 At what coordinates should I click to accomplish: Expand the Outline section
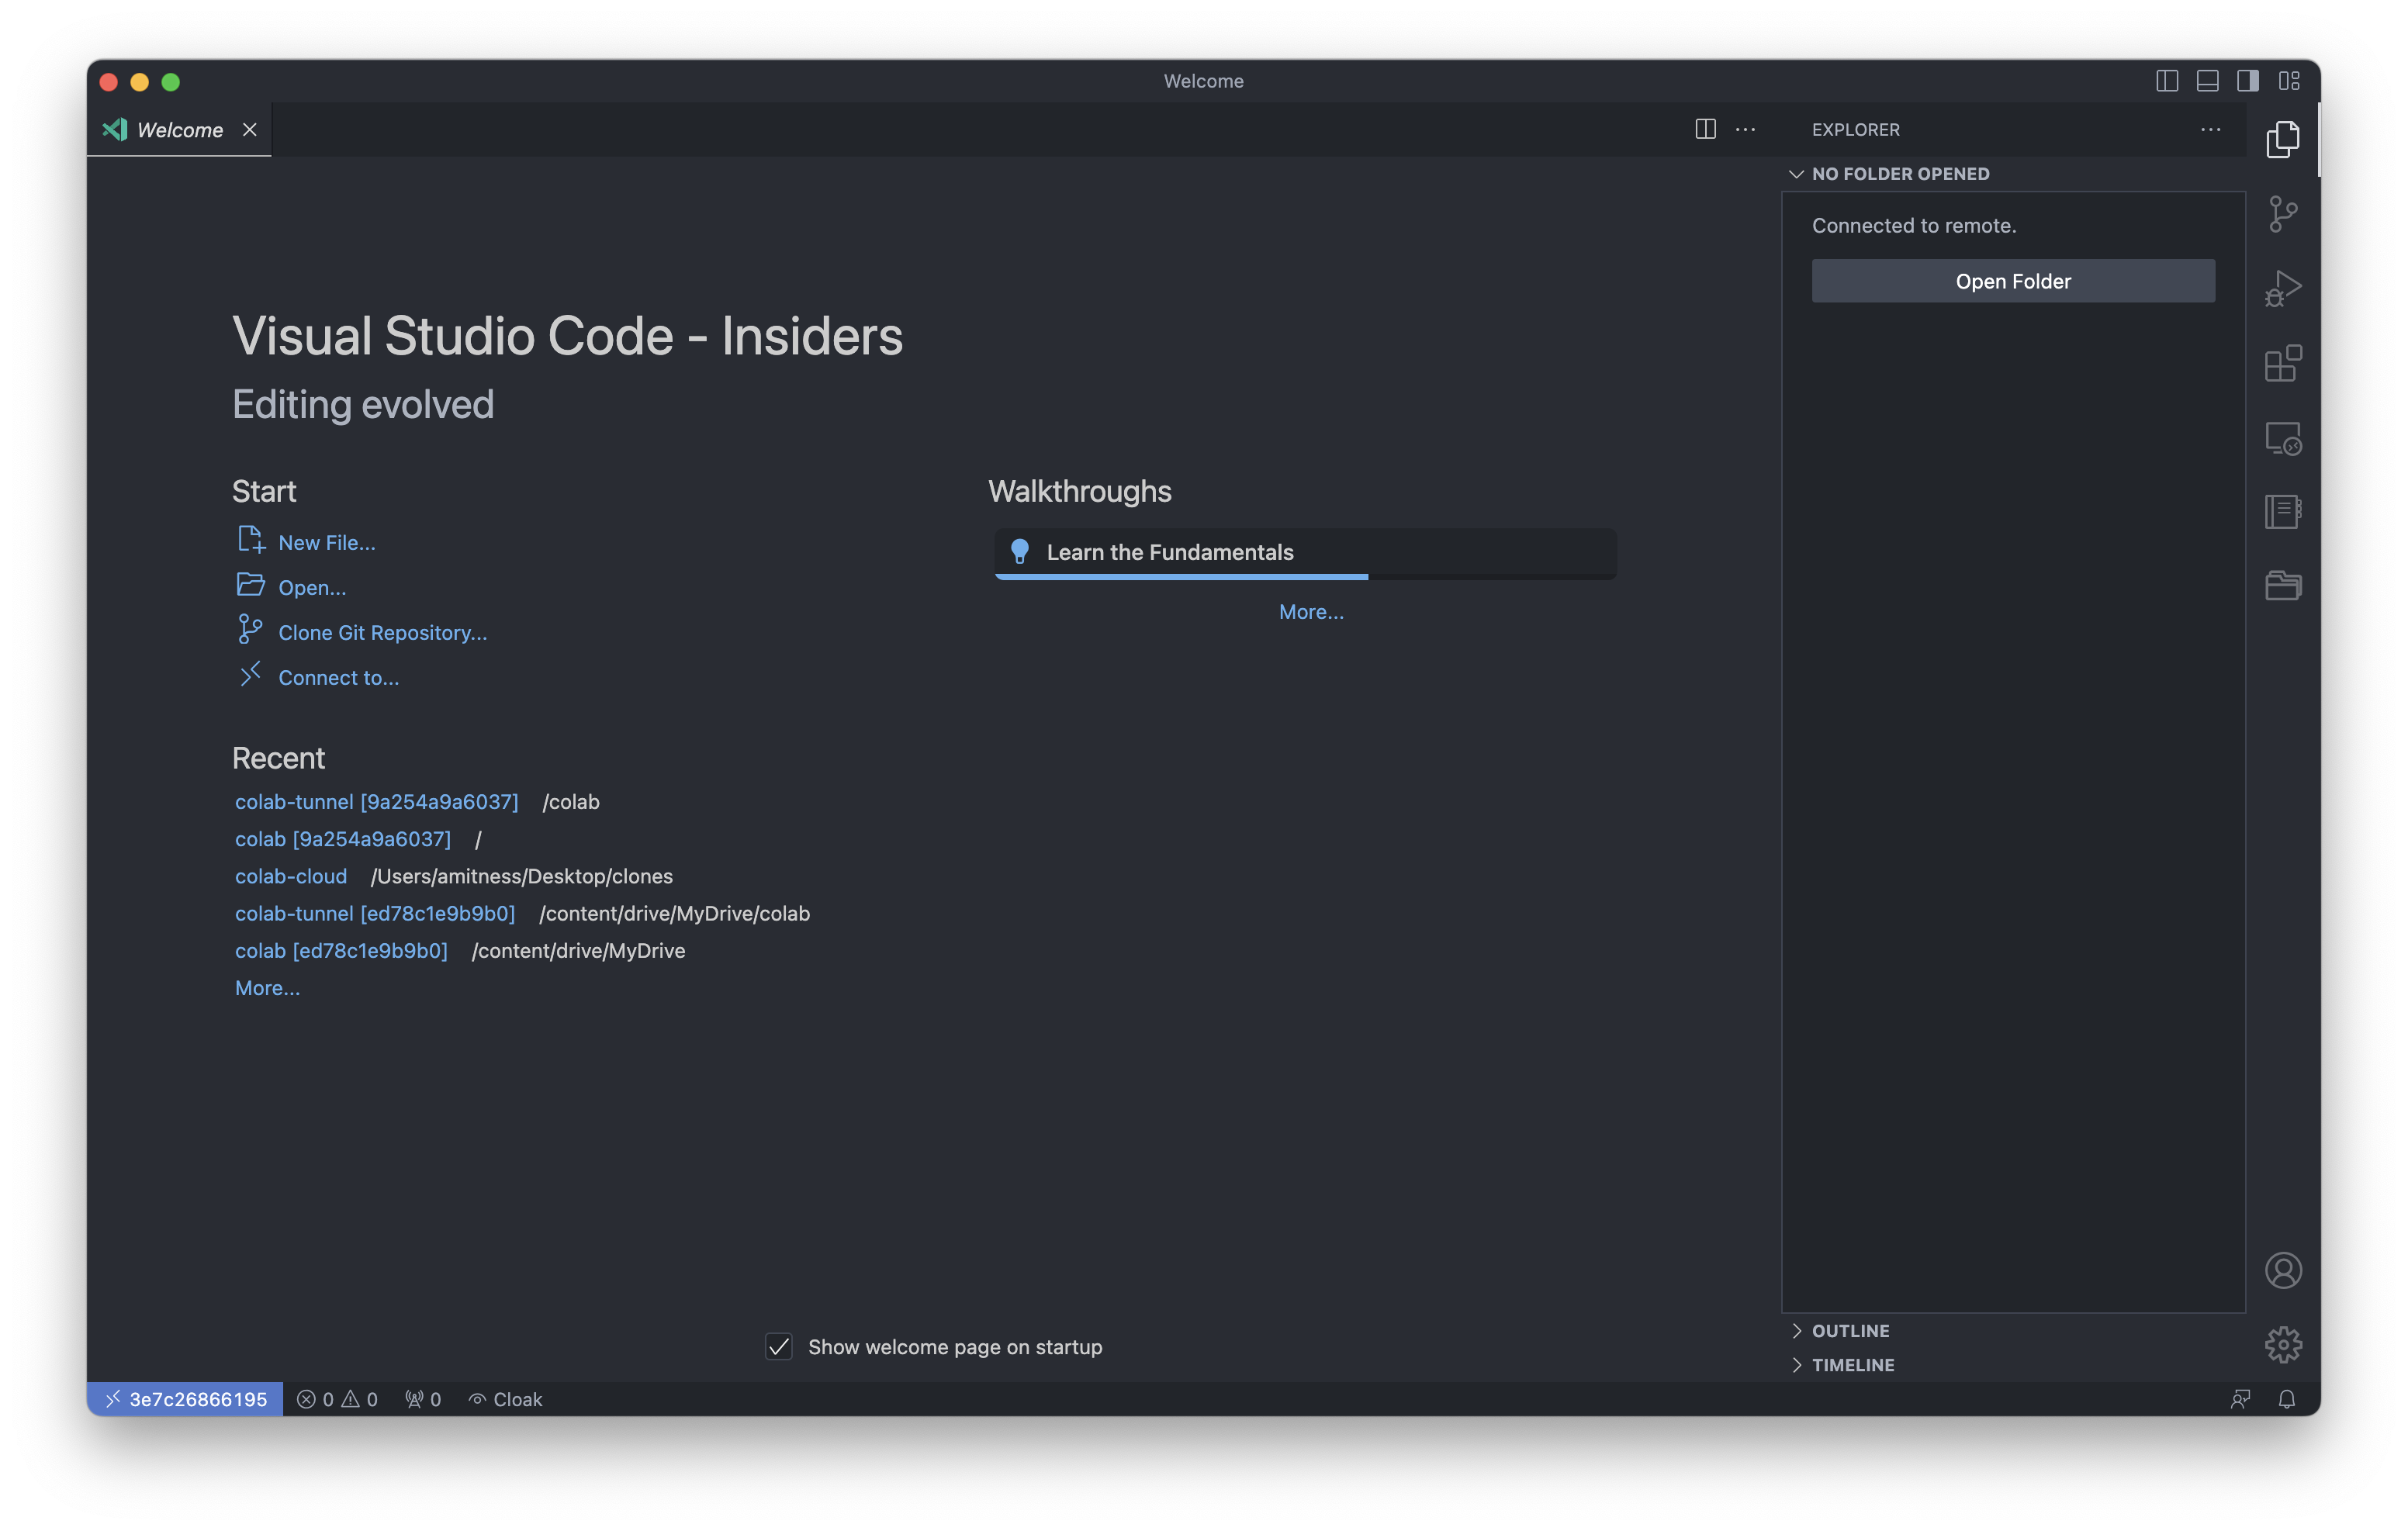[x=1850, y=1331]
